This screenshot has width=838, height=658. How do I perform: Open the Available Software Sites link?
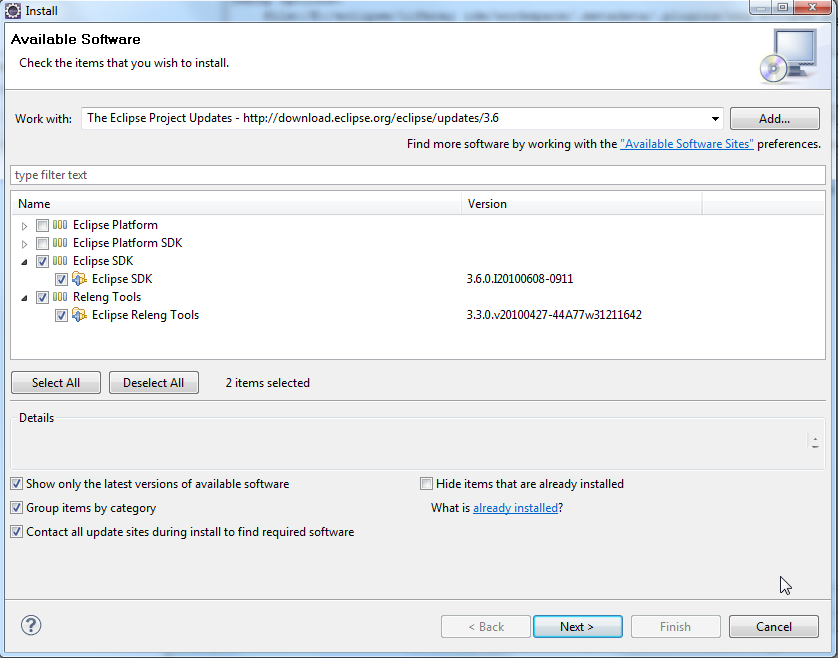click(x=686, y=144)
